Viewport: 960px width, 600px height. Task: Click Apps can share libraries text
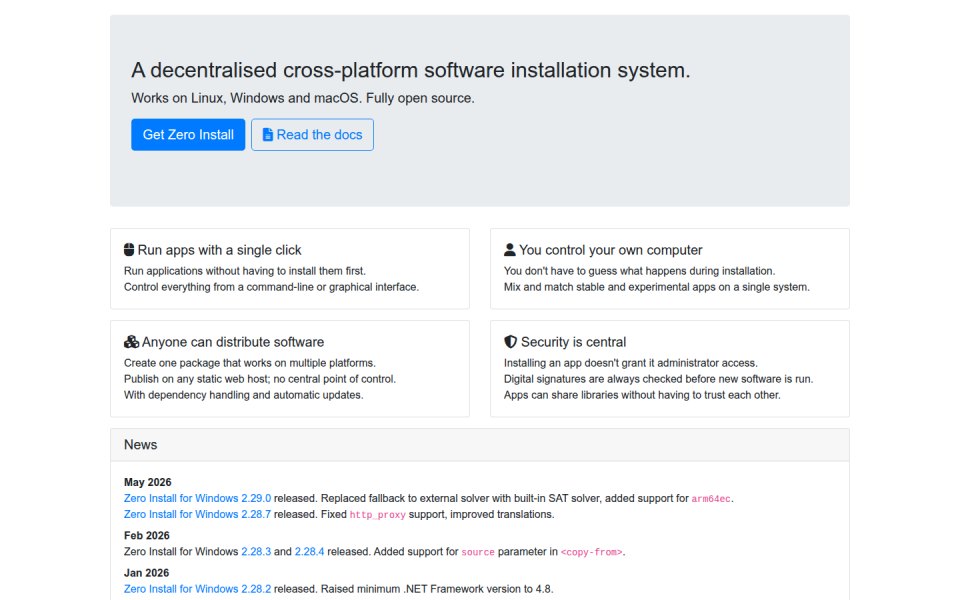point(642,395)
